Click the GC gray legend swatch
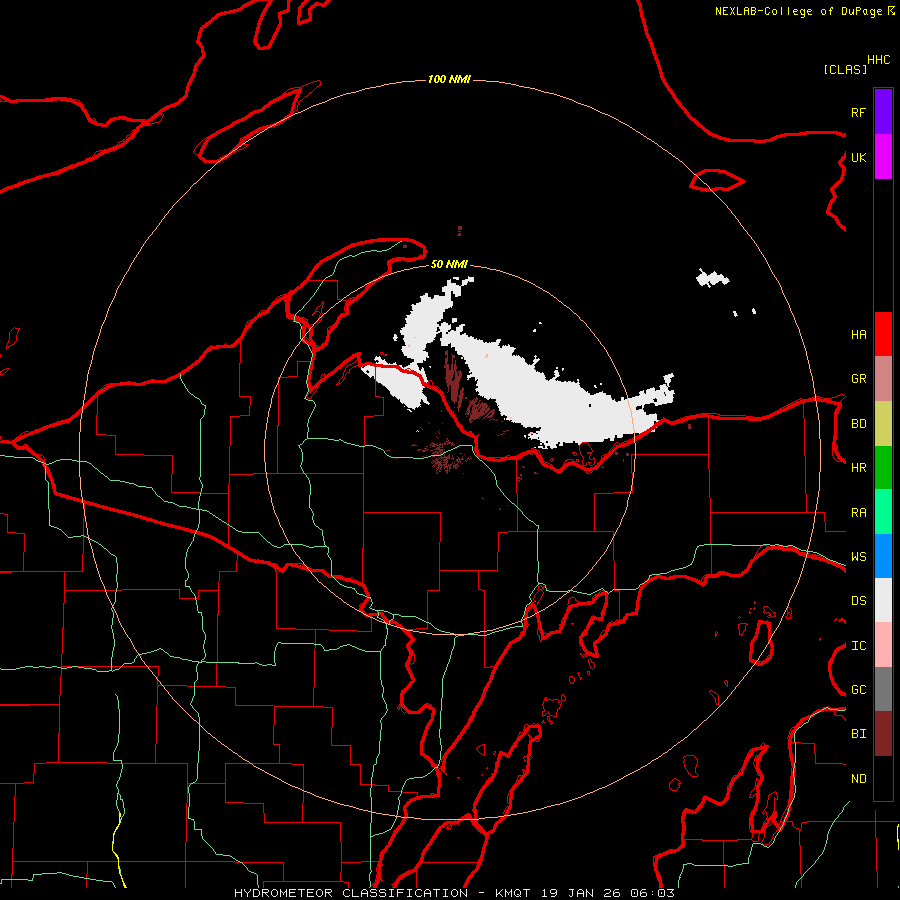Screen dimensions: 900x900 click(883, 689)
